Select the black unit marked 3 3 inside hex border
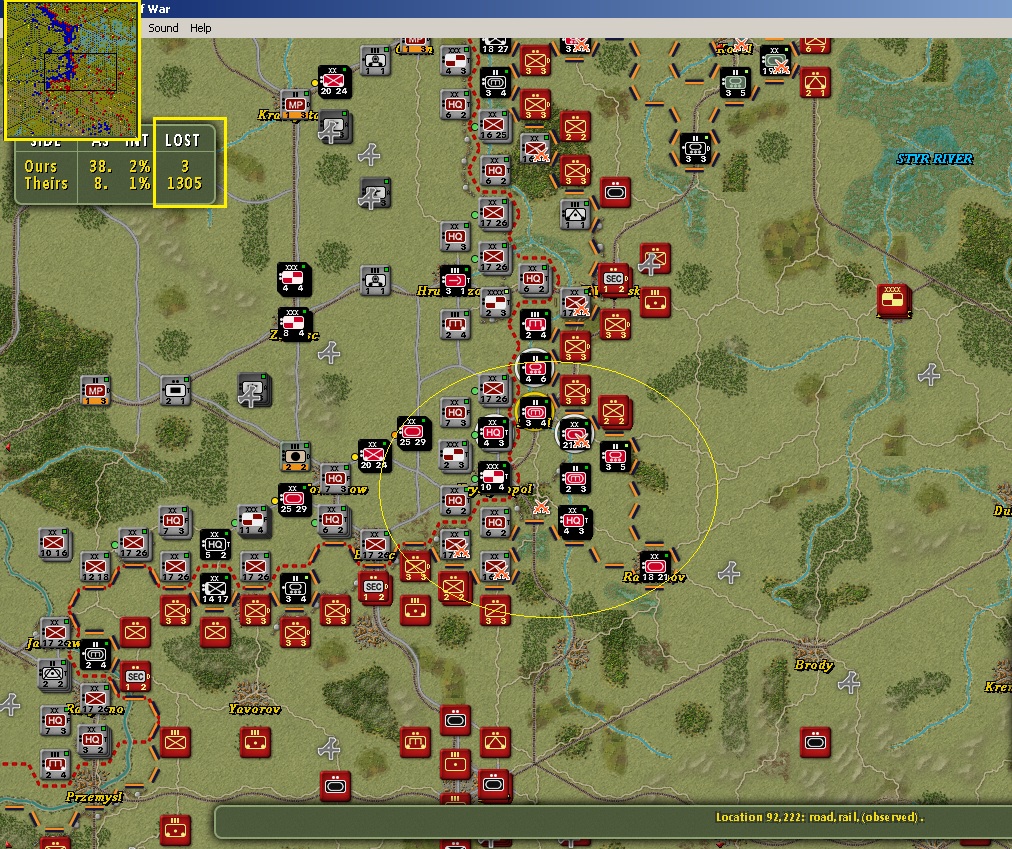This screenshot has width=1012, height=849. (x=696, y=148)
